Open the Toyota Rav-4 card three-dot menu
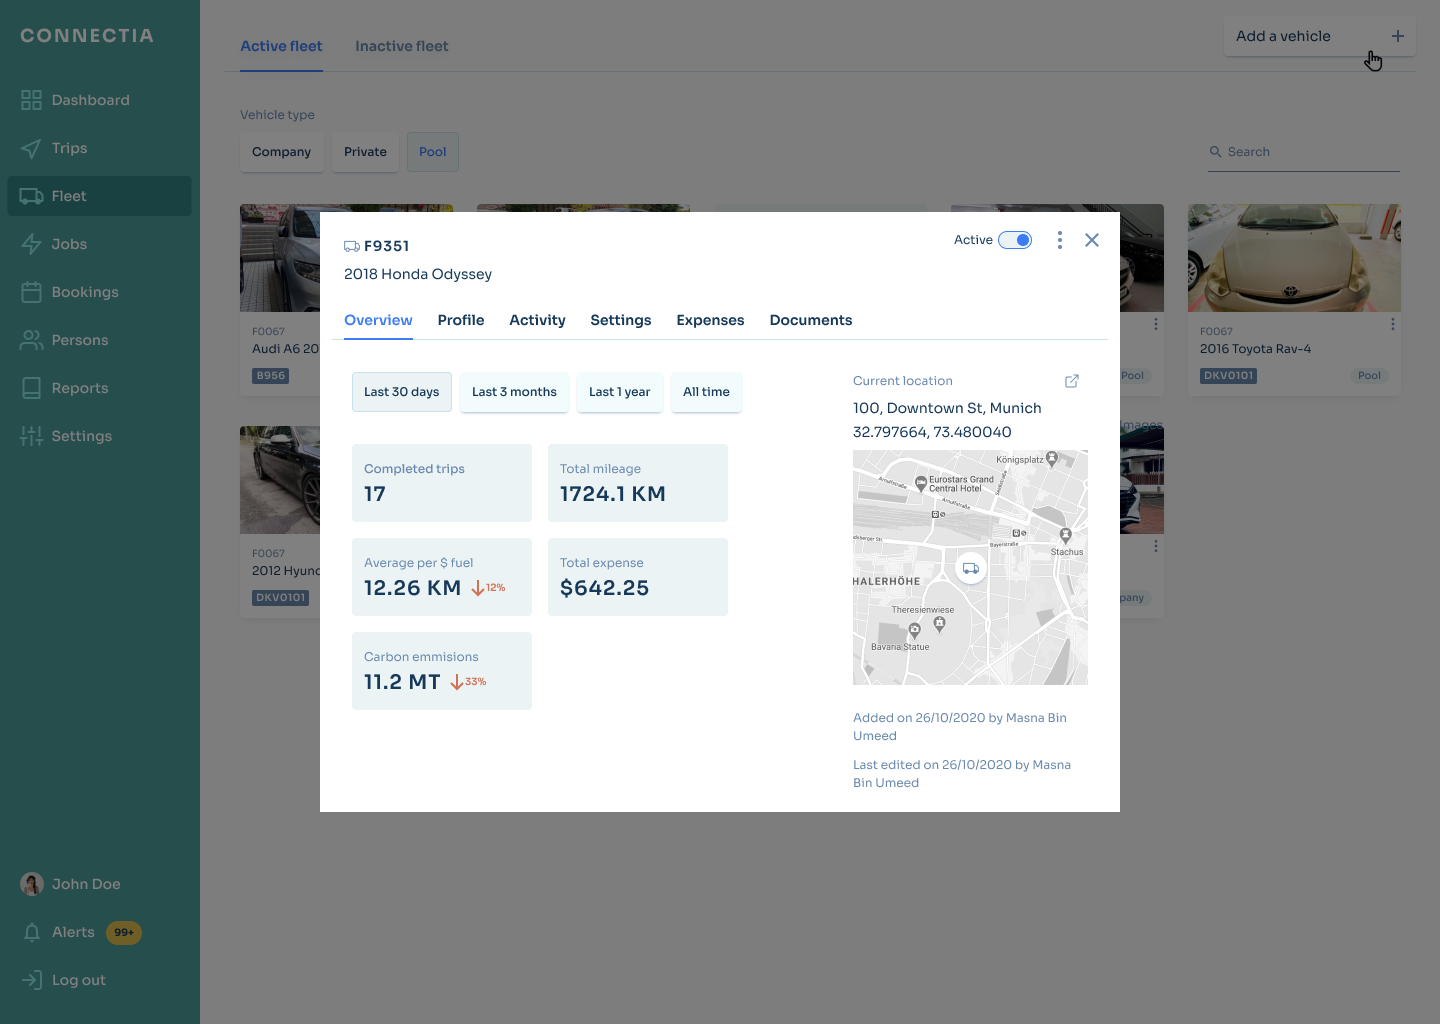 (1392, 324)
